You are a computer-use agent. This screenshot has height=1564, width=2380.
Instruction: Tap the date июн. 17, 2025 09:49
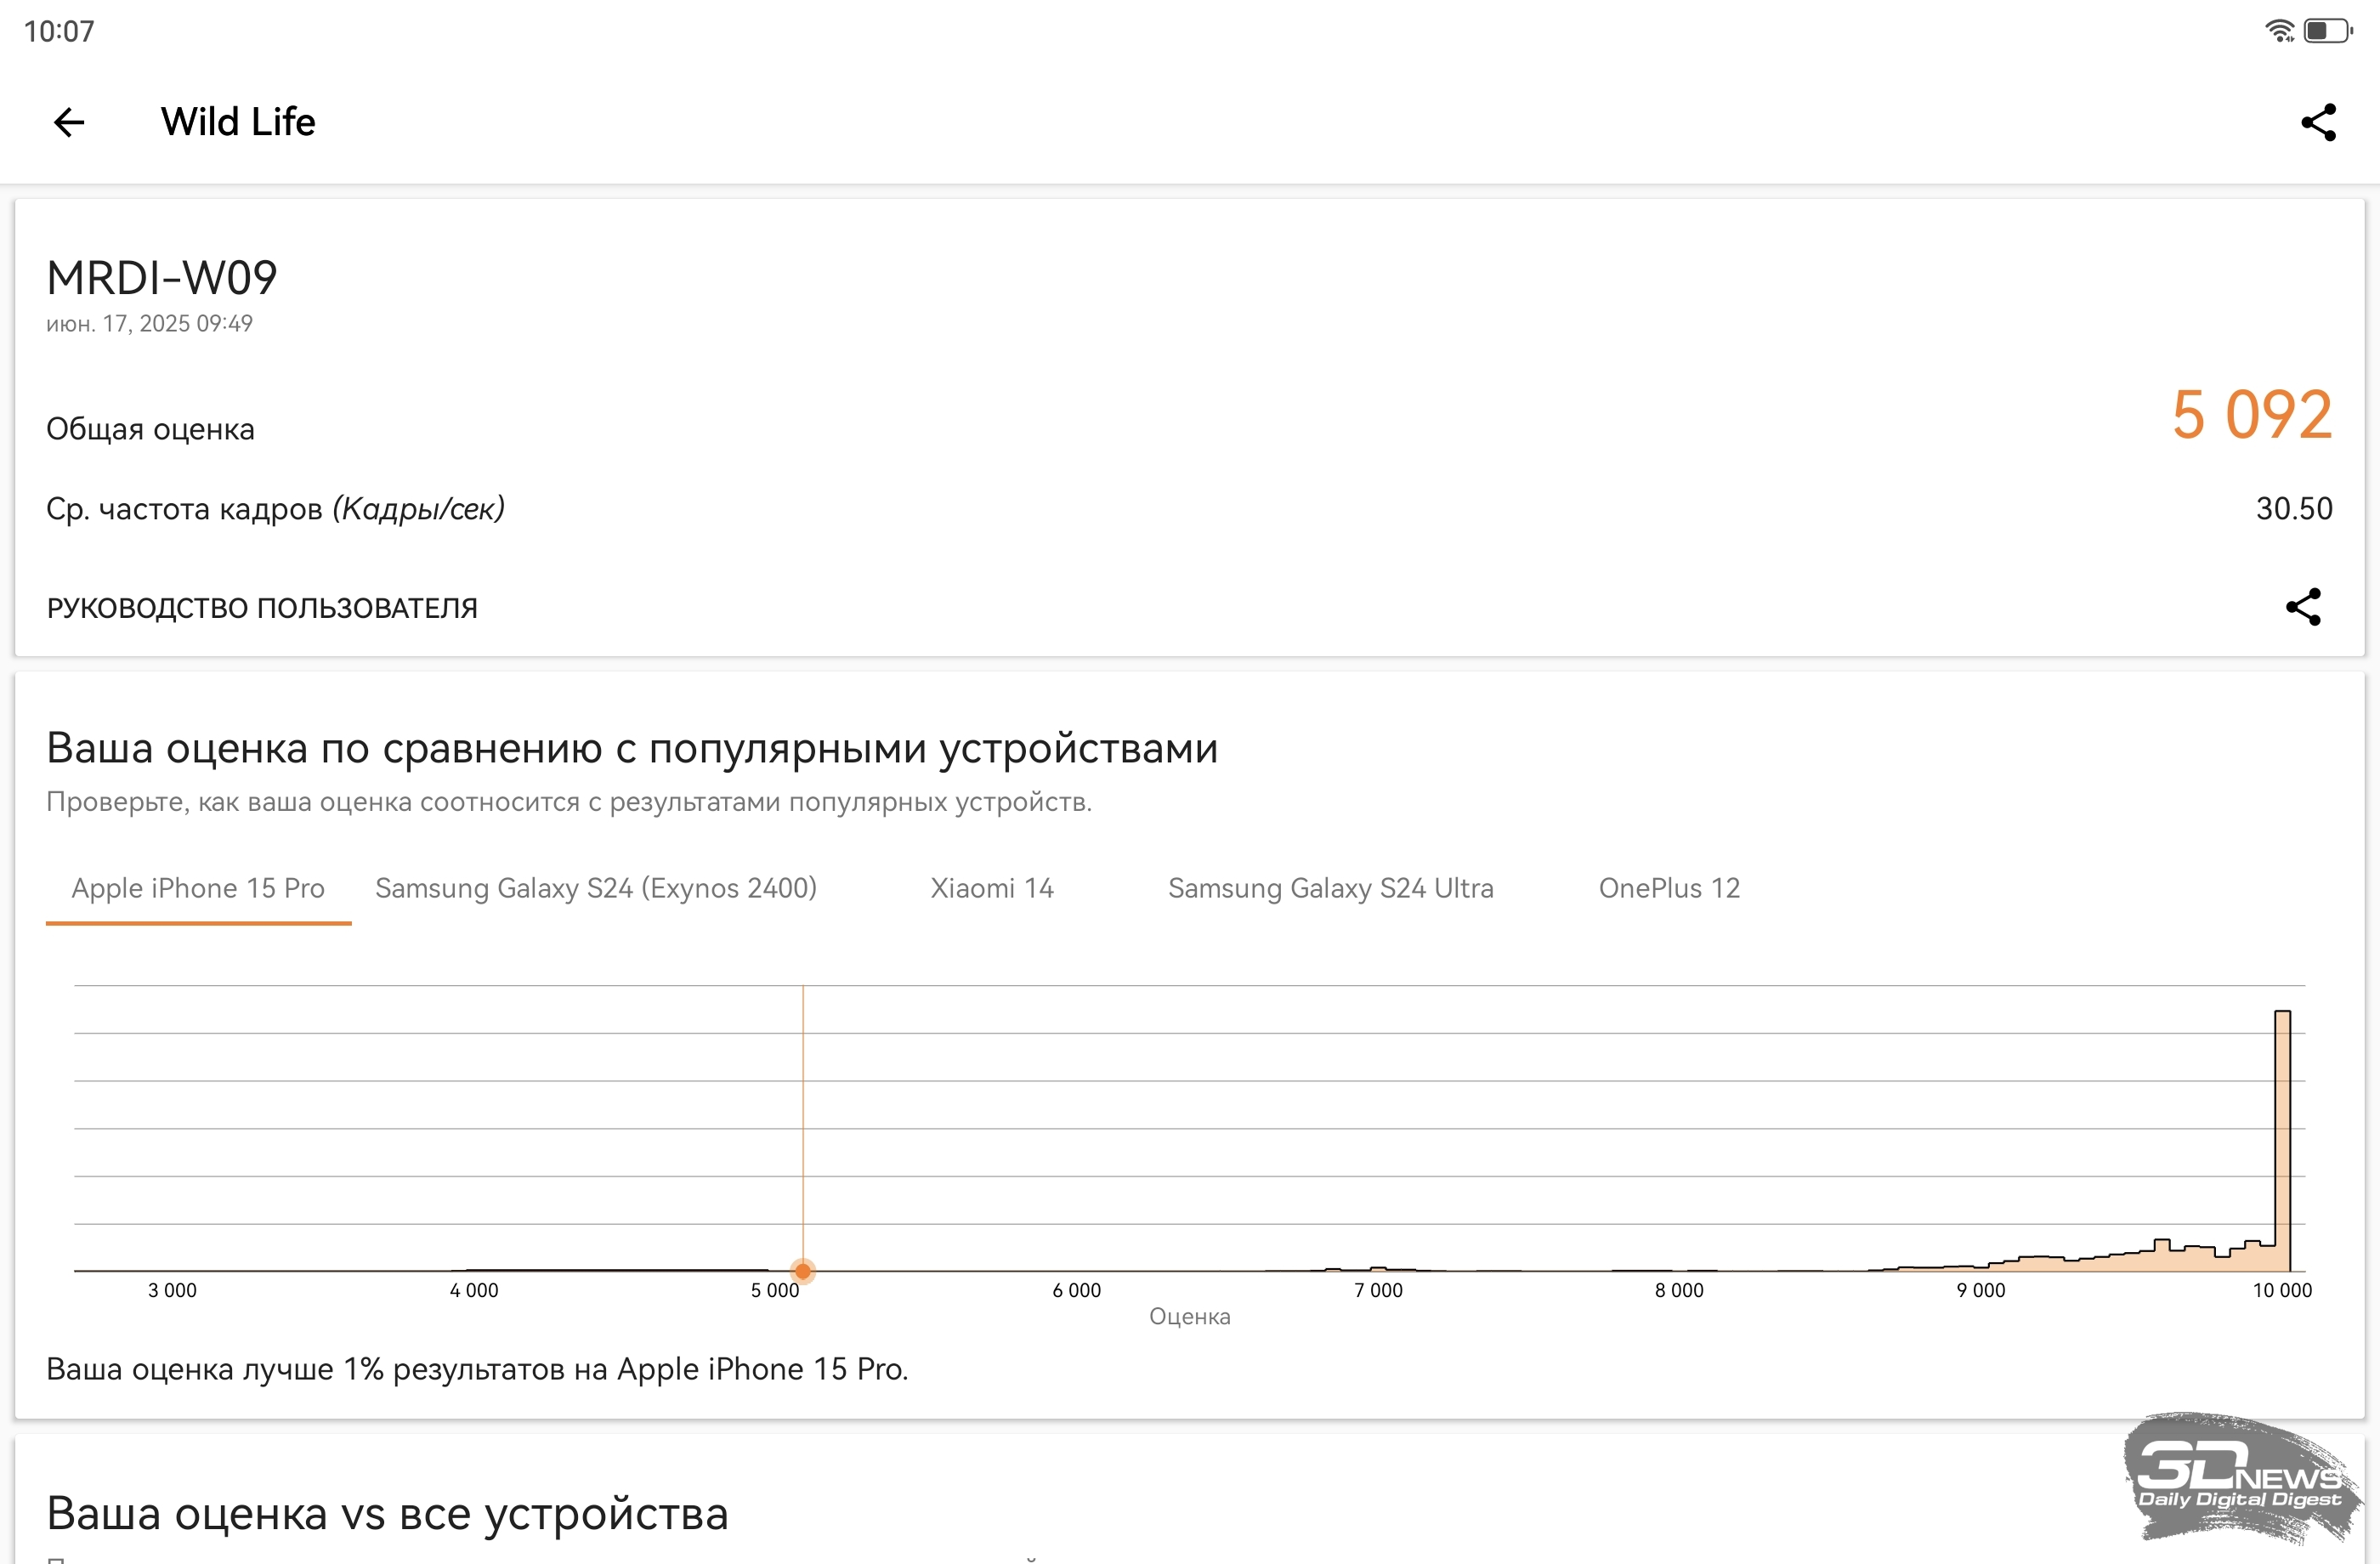tap(149, 324)
